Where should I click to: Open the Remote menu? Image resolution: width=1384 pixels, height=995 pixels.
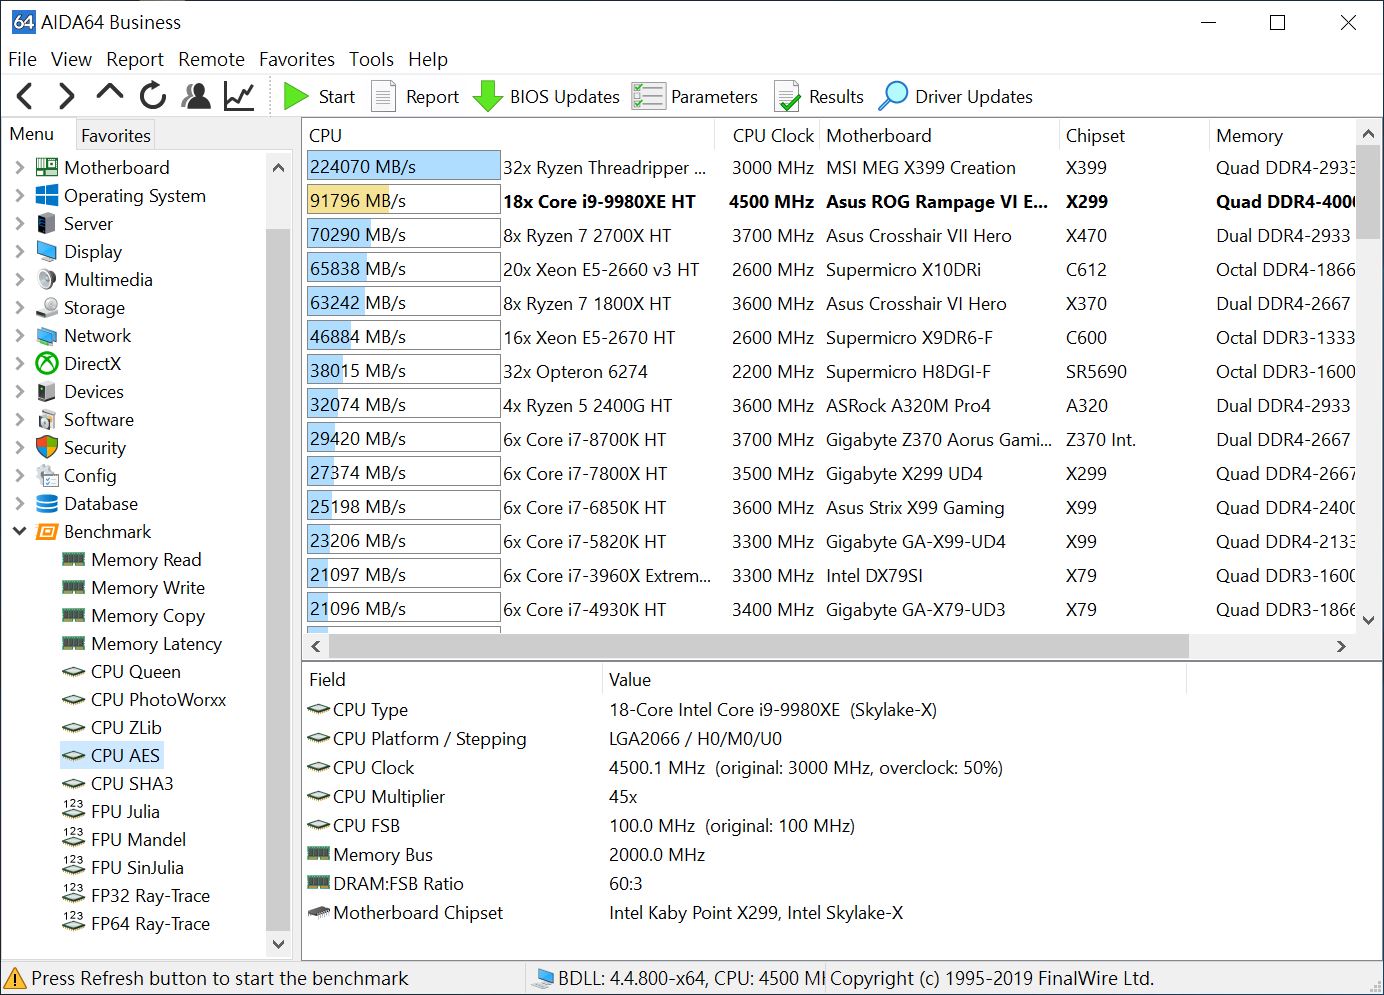point(211,59)
